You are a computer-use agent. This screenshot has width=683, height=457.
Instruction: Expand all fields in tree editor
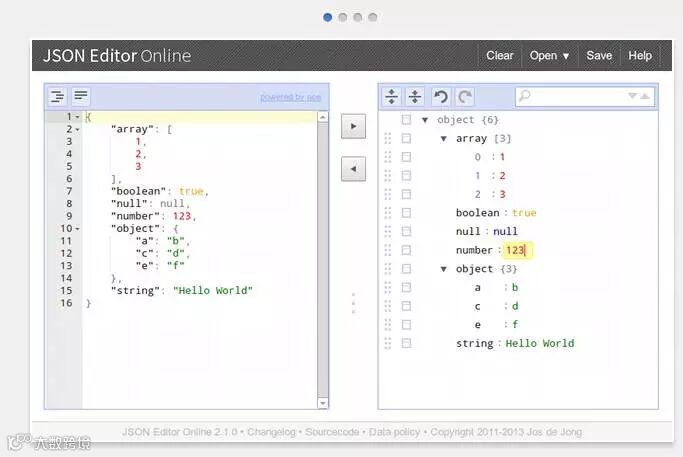(392, 97)
